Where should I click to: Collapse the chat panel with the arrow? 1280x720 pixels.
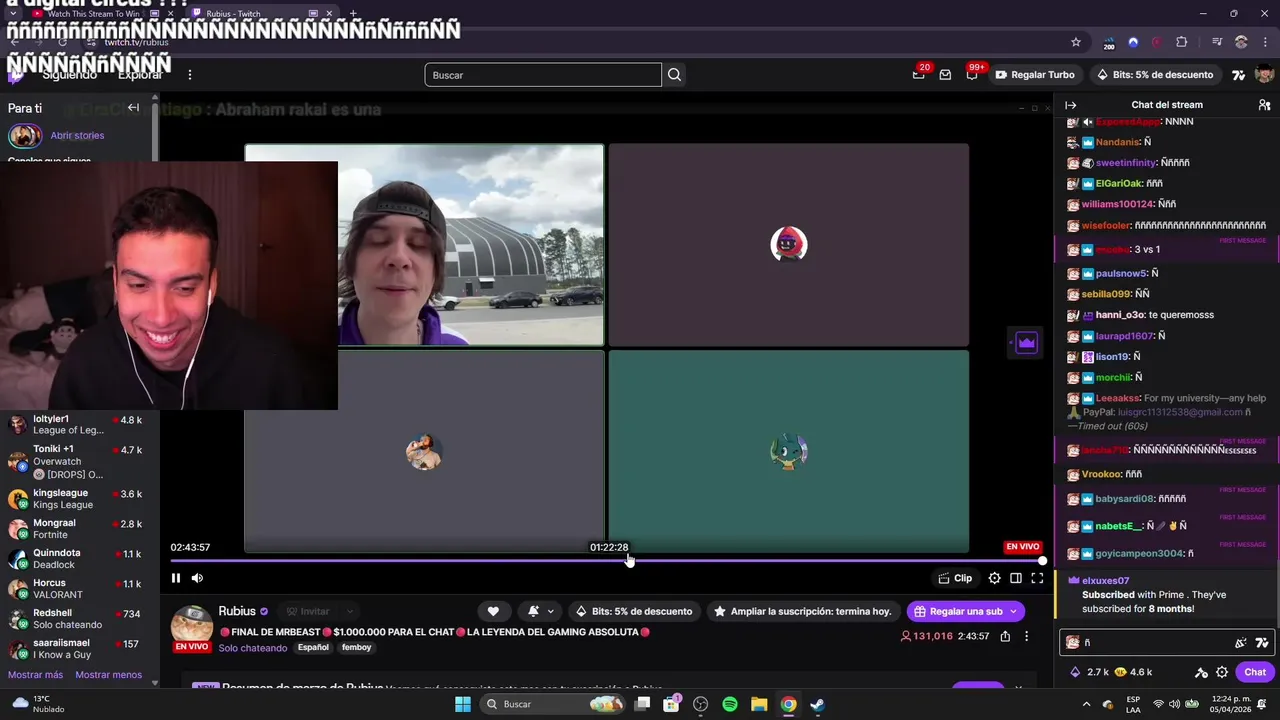tap(1071, 105)
